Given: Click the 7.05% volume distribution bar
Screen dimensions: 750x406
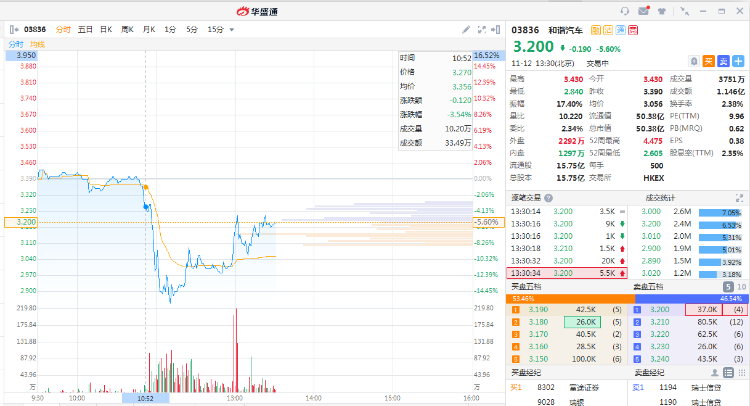Looking at the screenshot, I should 720,212.
